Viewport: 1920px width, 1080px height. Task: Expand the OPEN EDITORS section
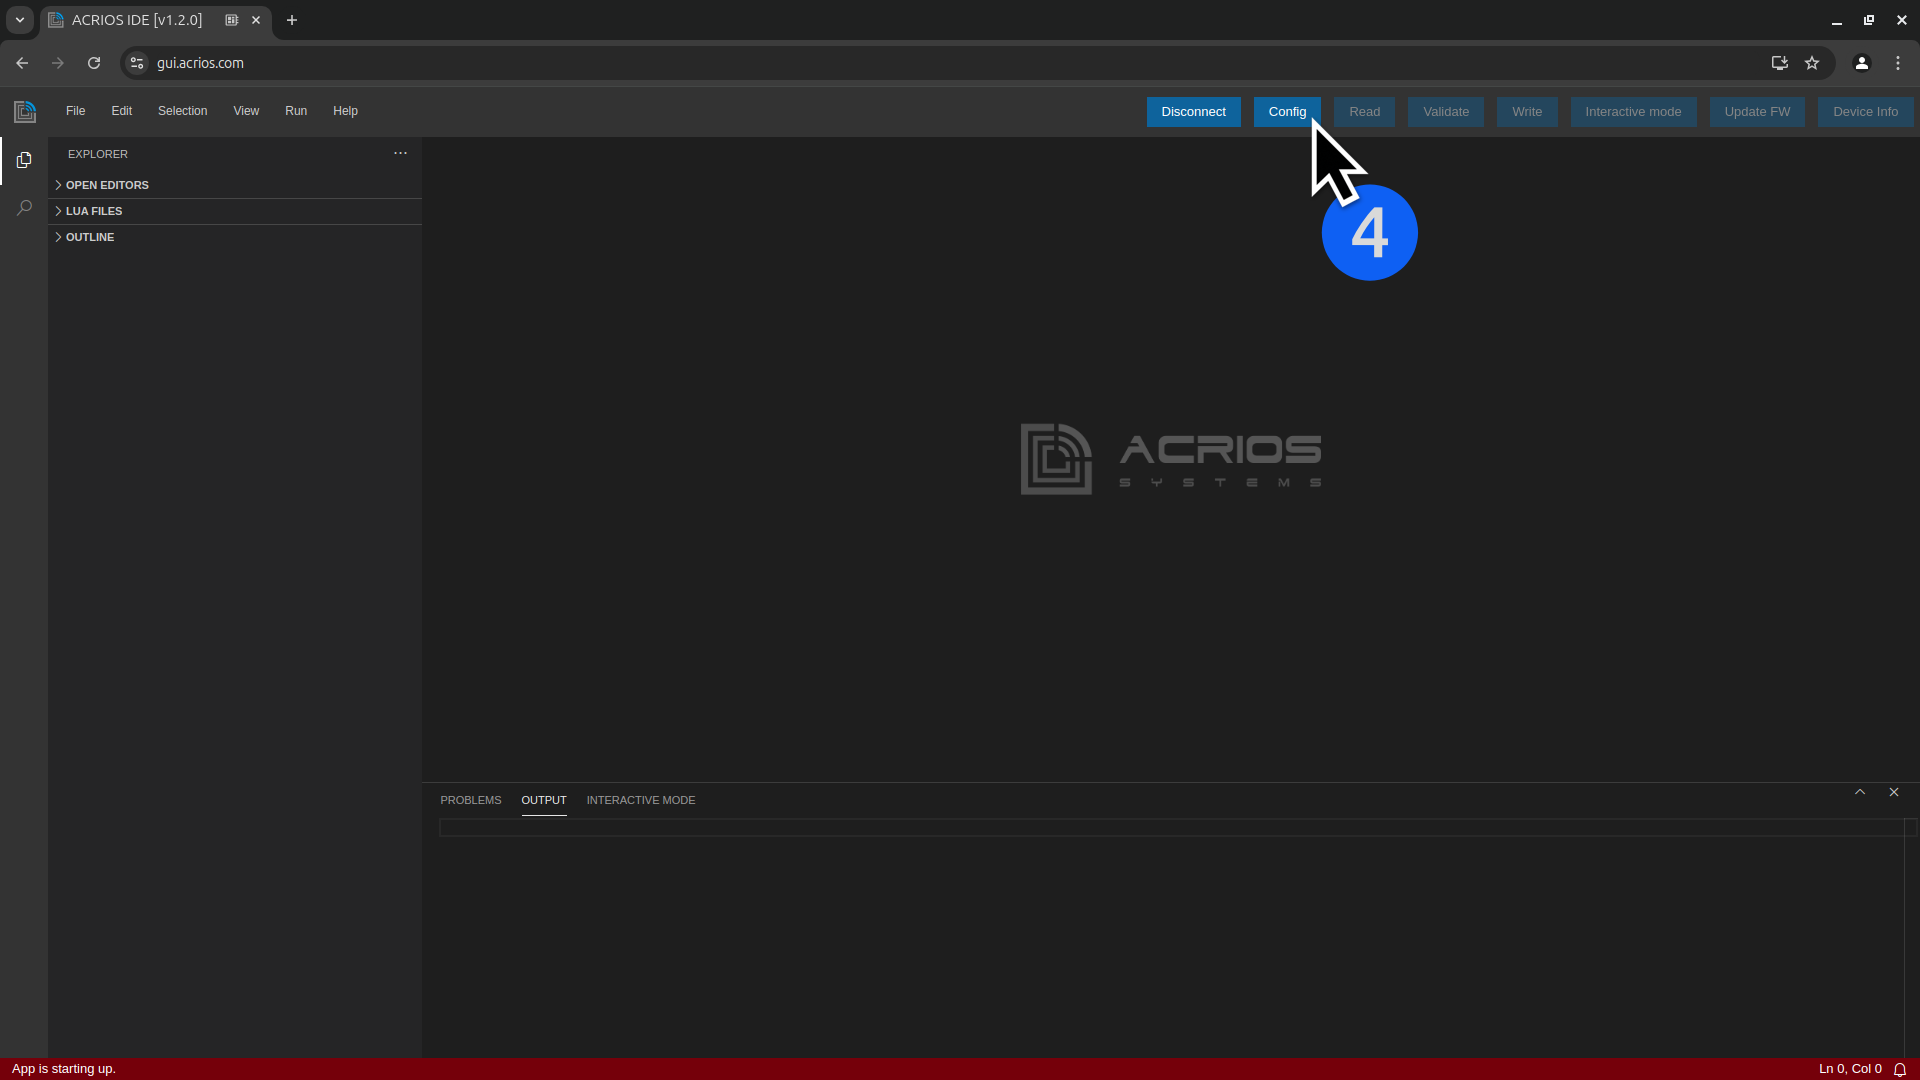click(108, 184)
